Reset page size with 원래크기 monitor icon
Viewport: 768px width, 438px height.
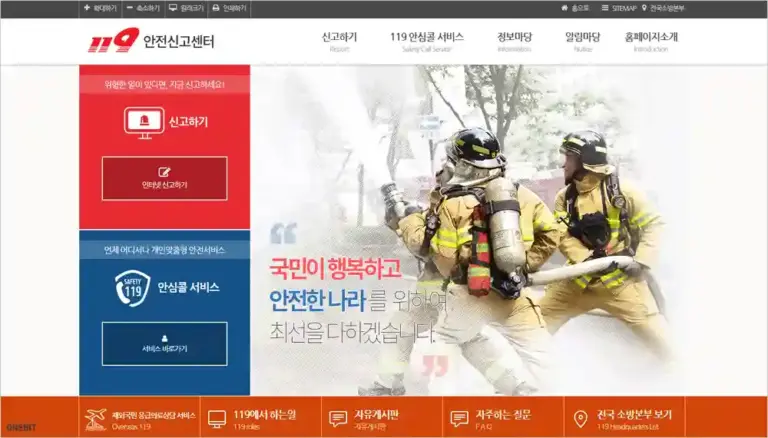tap(186, 8)
